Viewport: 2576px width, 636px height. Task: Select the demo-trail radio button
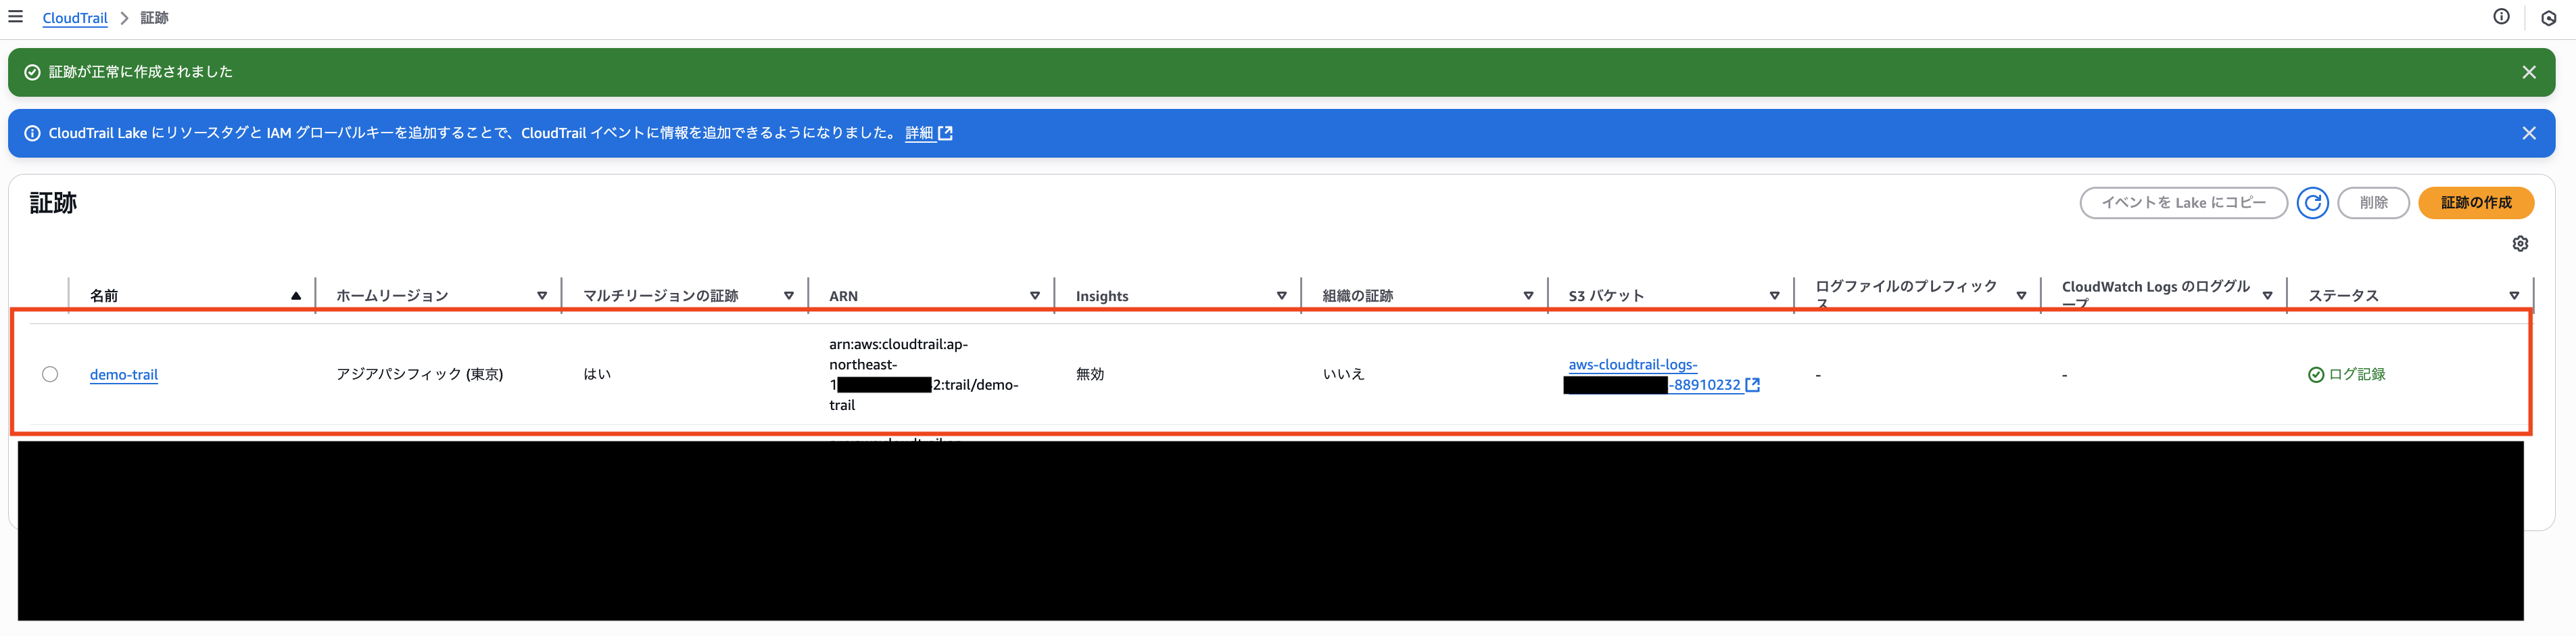click(x=50, y=374)
